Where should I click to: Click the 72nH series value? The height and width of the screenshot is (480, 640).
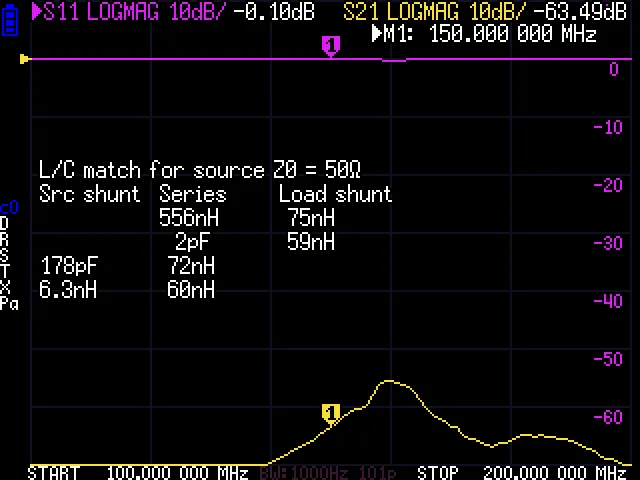tap(191, 266)
